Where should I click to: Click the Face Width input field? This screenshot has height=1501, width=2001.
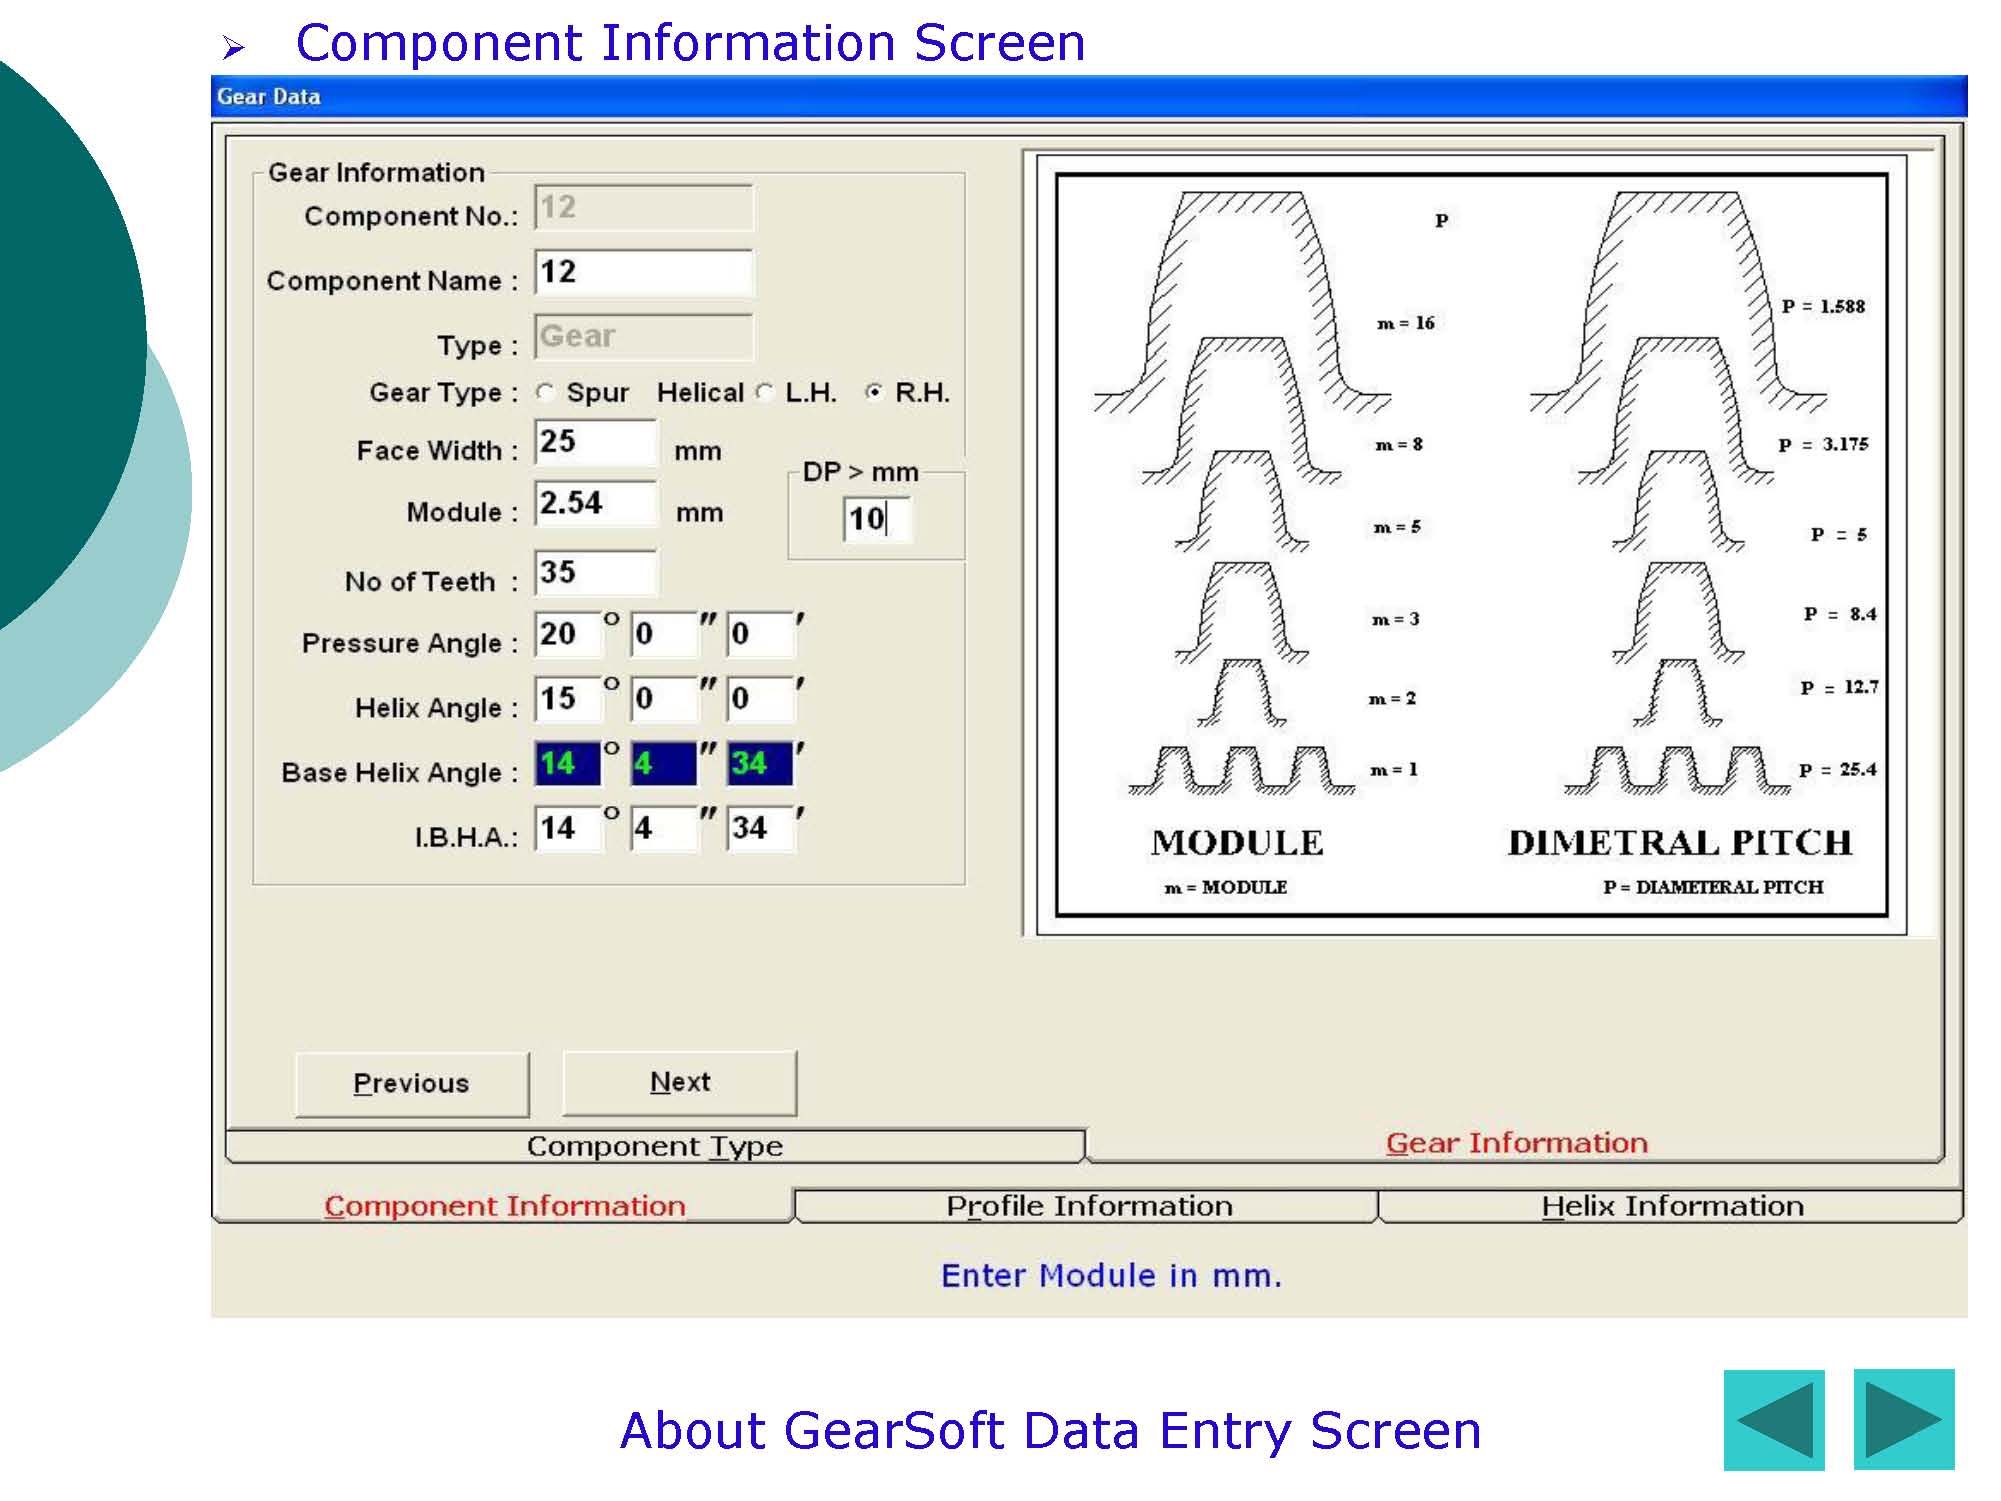point(596,442)
